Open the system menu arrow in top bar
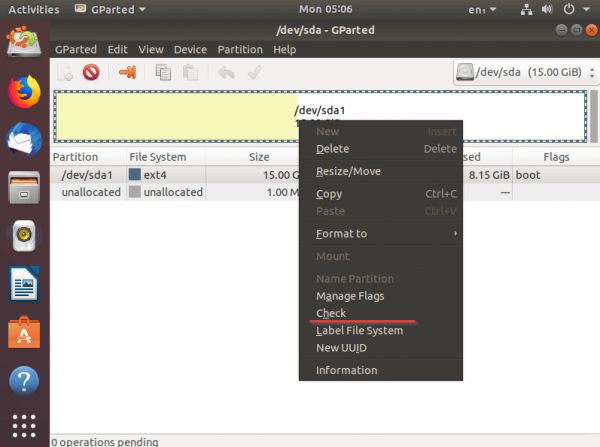This screenshot has height=447, width=600. (587, 9)
